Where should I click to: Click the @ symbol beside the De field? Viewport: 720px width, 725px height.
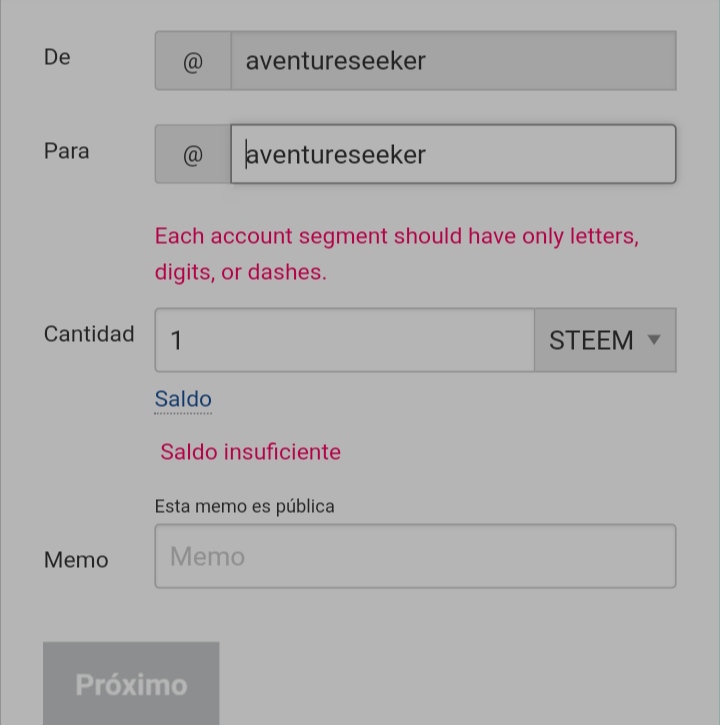(193, 61)
